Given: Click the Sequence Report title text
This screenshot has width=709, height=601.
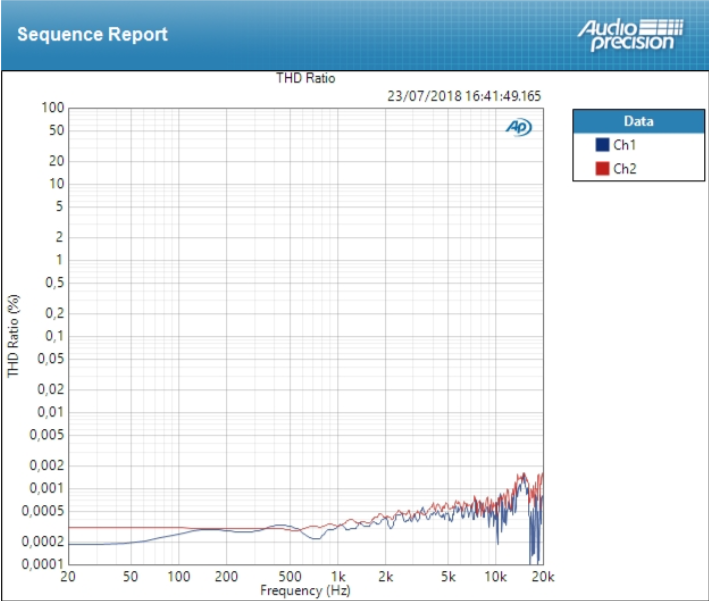Looking at the screenshot, I should coord(92,34).
